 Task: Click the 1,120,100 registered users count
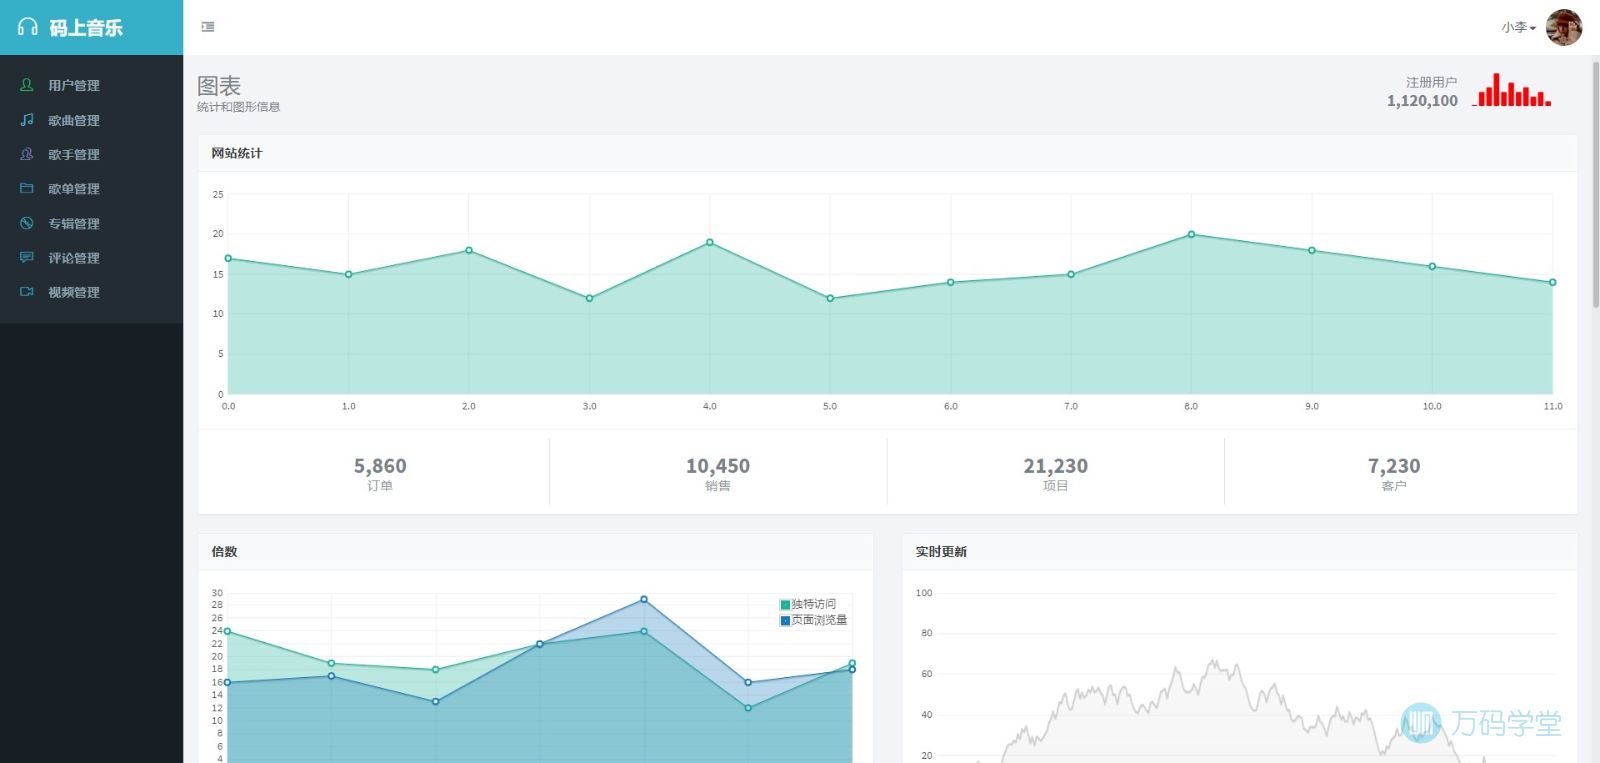[x=1422, y=101]
